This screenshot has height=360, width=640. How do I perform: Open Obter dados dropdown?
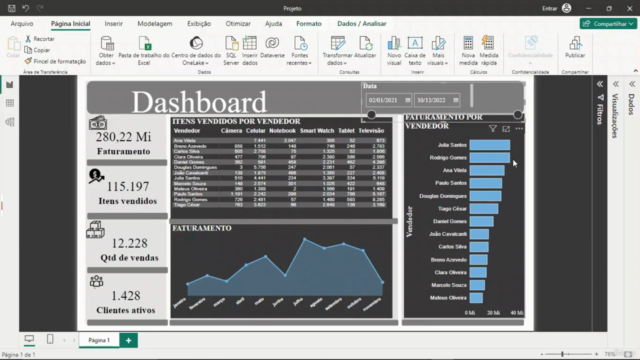[106, 51]
